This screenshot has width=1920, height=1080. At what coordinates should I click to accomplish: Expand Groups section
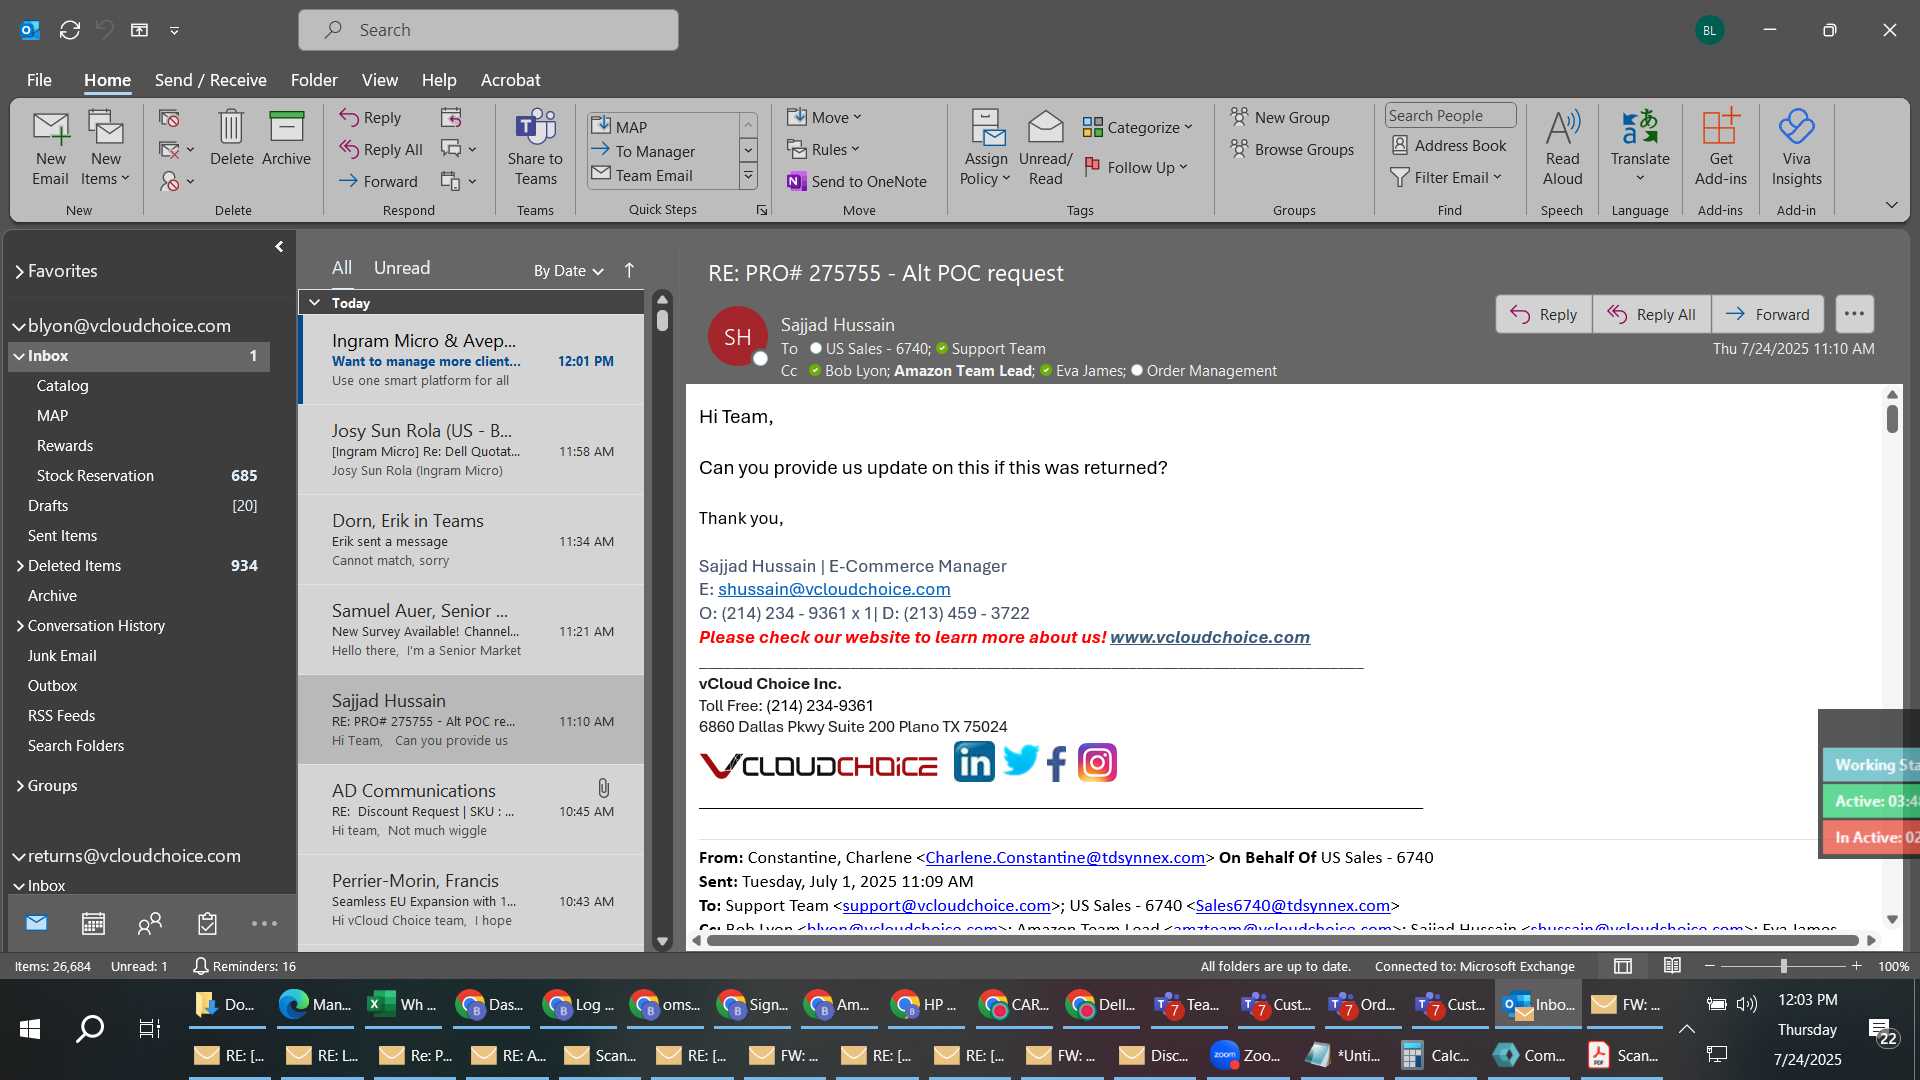20,786
